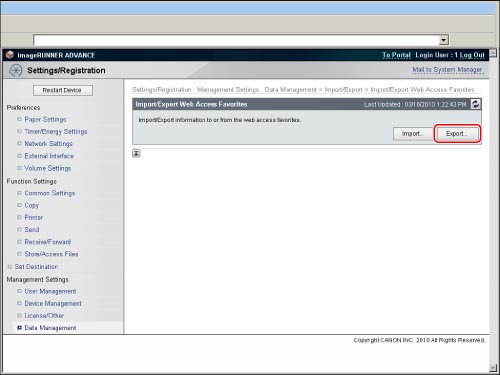Select Paper Settings in the sidebar
The width and height of the screenshot is (500, 375).
pos(45,119)
